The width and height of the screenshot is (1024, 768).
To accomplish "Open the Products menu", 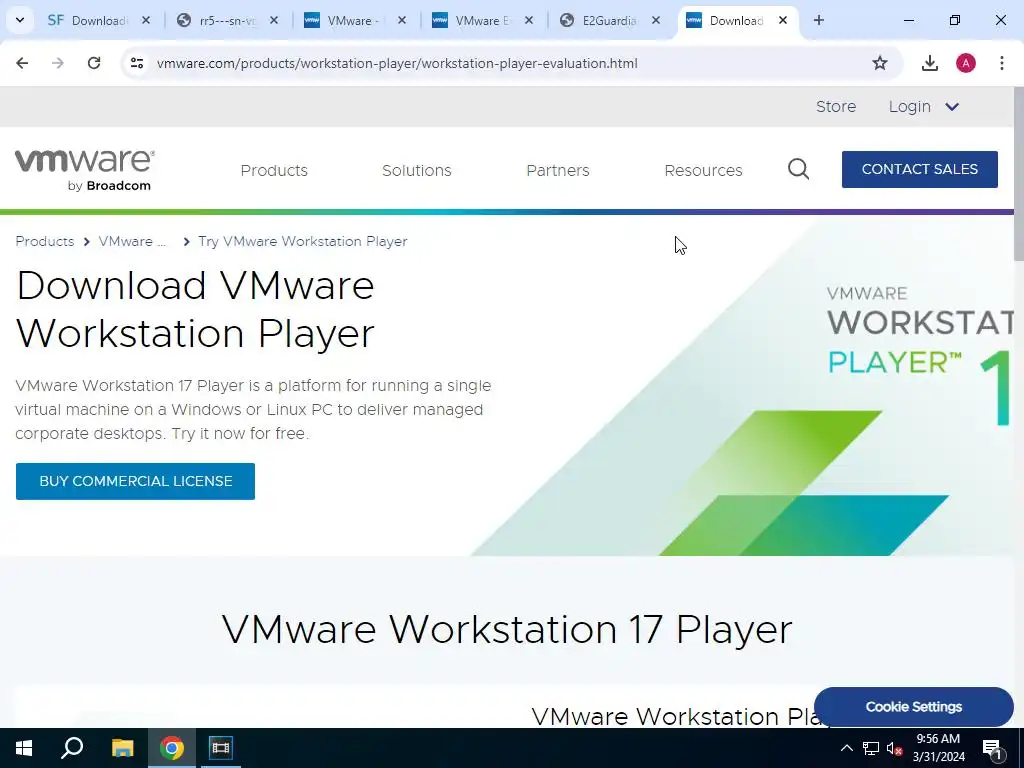I will (x=274, y=170).
